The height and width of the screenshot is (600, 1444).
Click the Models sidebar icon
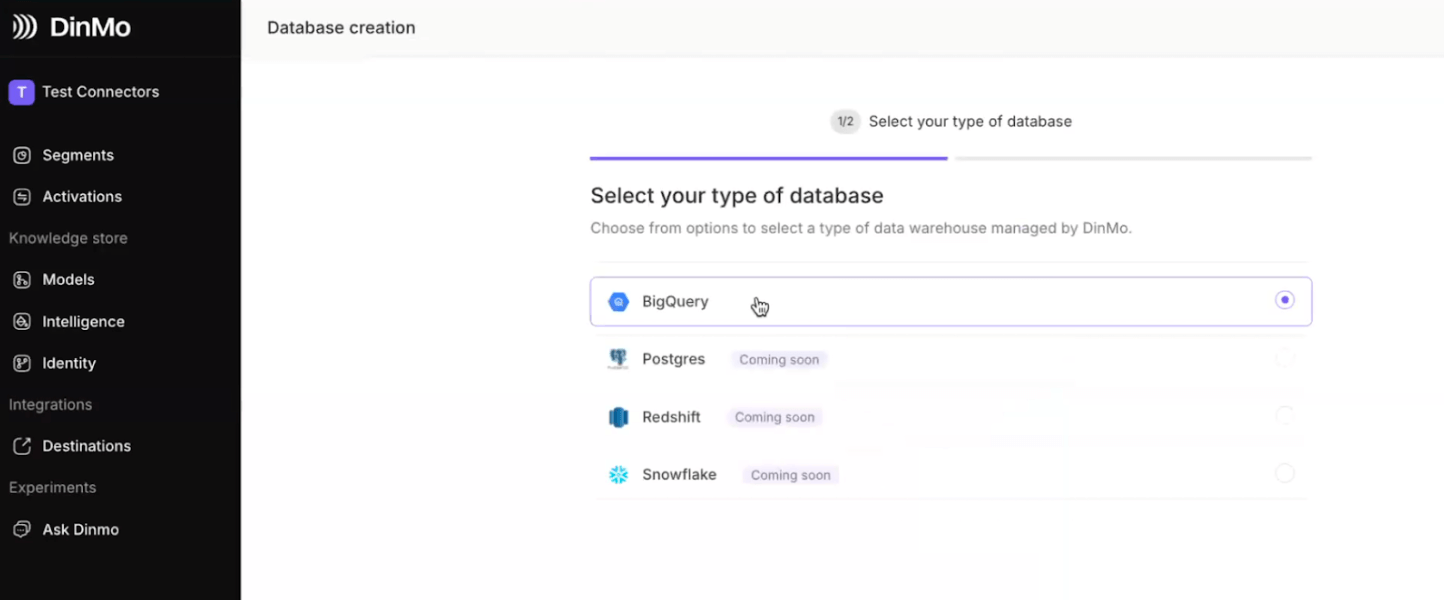[22, 280]
